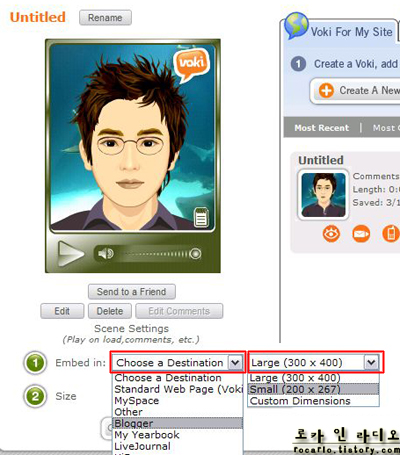Click Create A New button plus icon
The width and height of the screenshot is (400, 455).
[326, 90]
